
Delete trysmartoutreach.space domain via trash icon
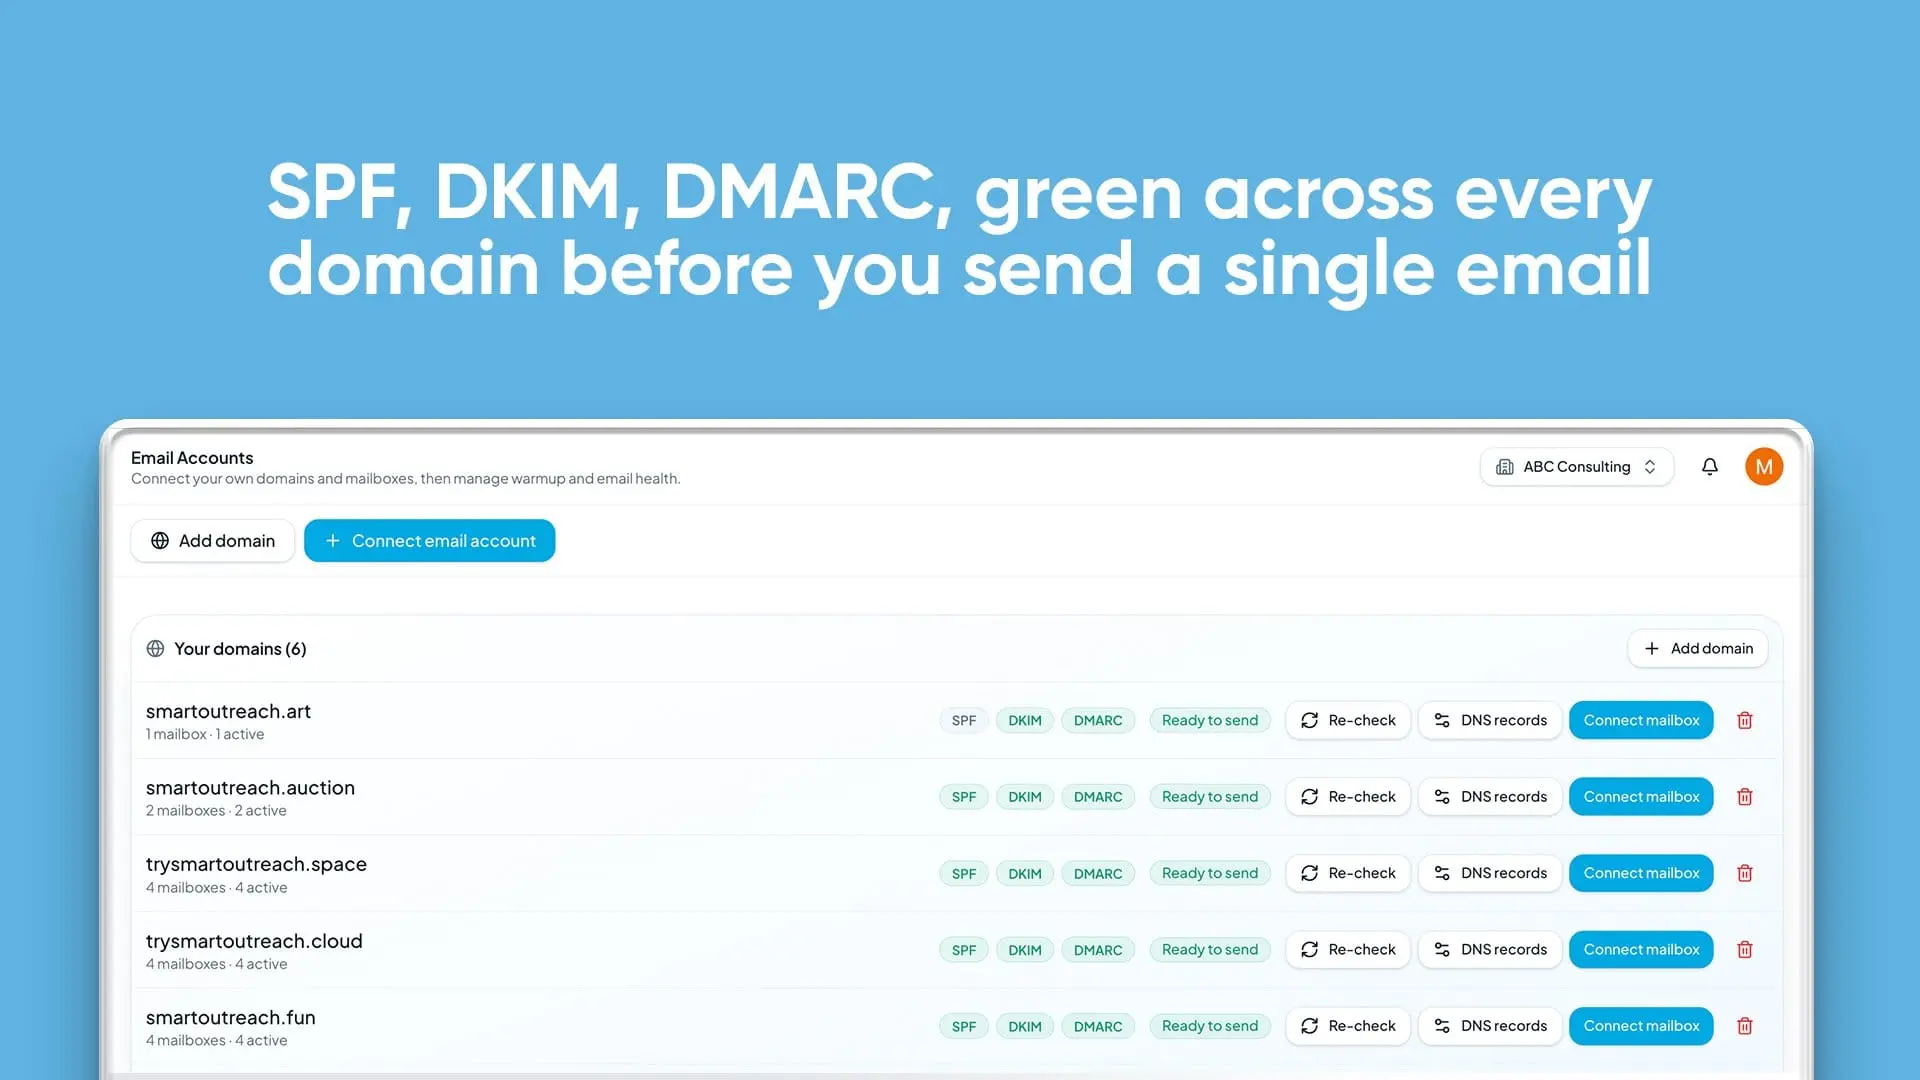click(x=1745, y=874)
